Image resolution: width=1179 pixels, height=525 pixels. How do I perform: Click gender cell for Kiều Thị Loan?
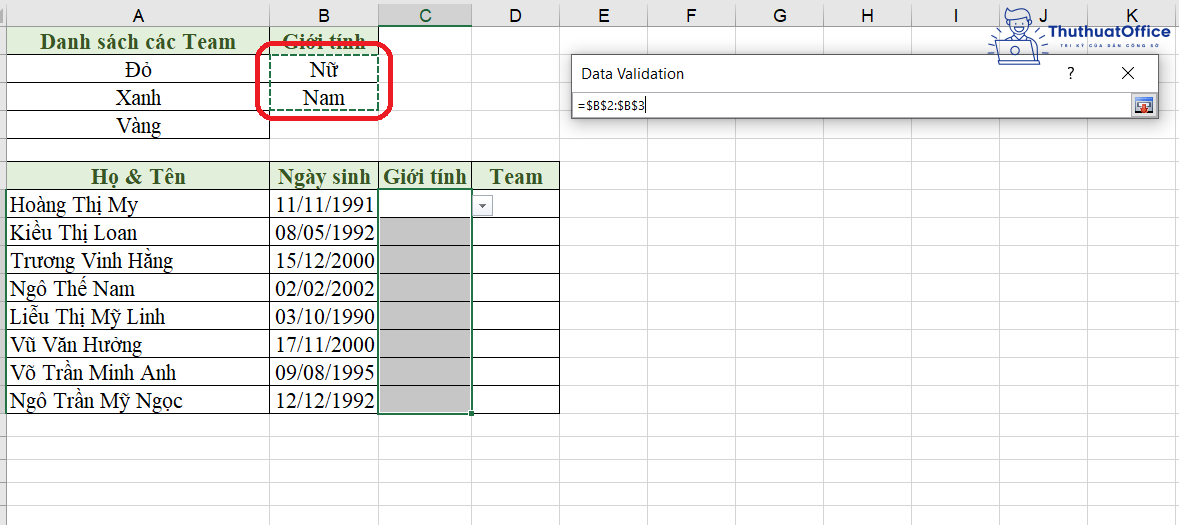click(426, 232)
